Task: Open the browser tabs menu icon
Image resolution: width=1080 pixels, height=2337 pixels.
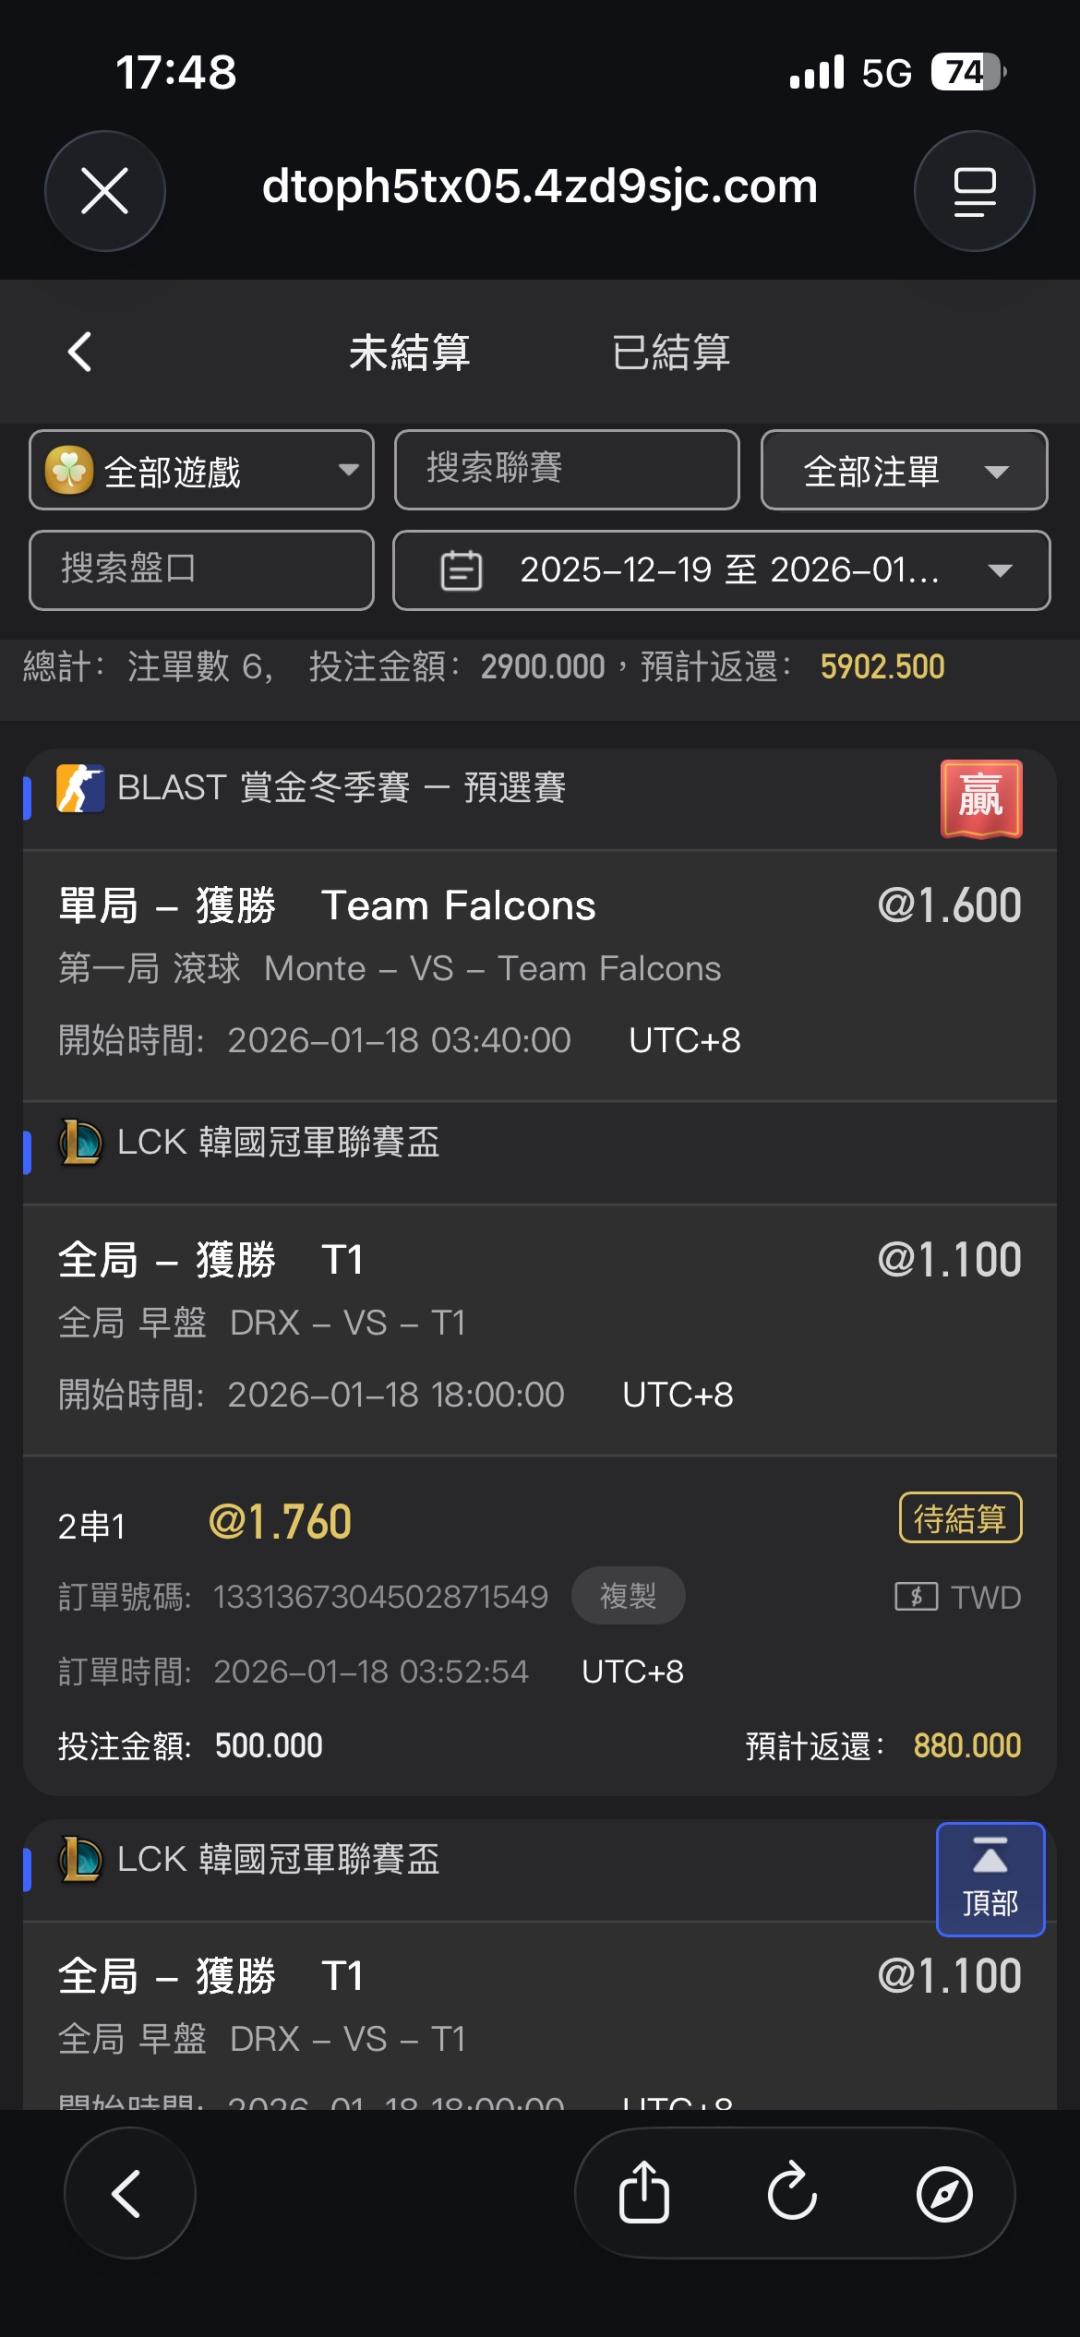Action: tap(974, 191)
